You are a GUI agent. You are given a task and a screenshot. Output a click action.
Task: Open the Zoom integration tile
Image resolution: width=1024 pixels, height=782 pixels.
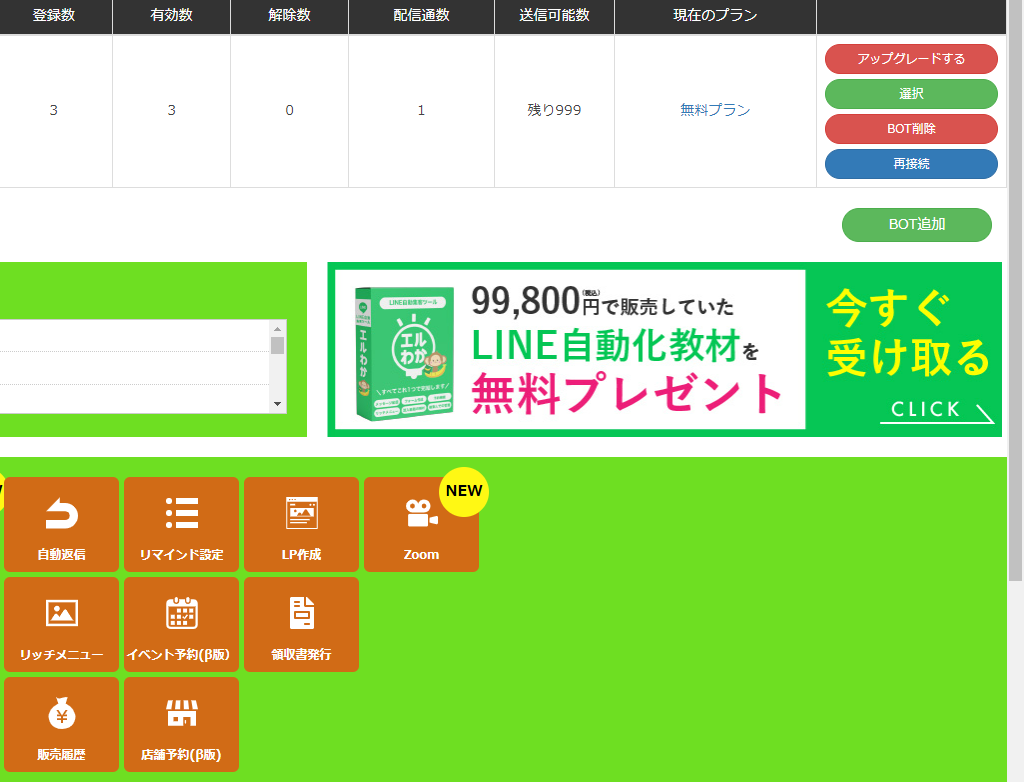tap(421, 524)
